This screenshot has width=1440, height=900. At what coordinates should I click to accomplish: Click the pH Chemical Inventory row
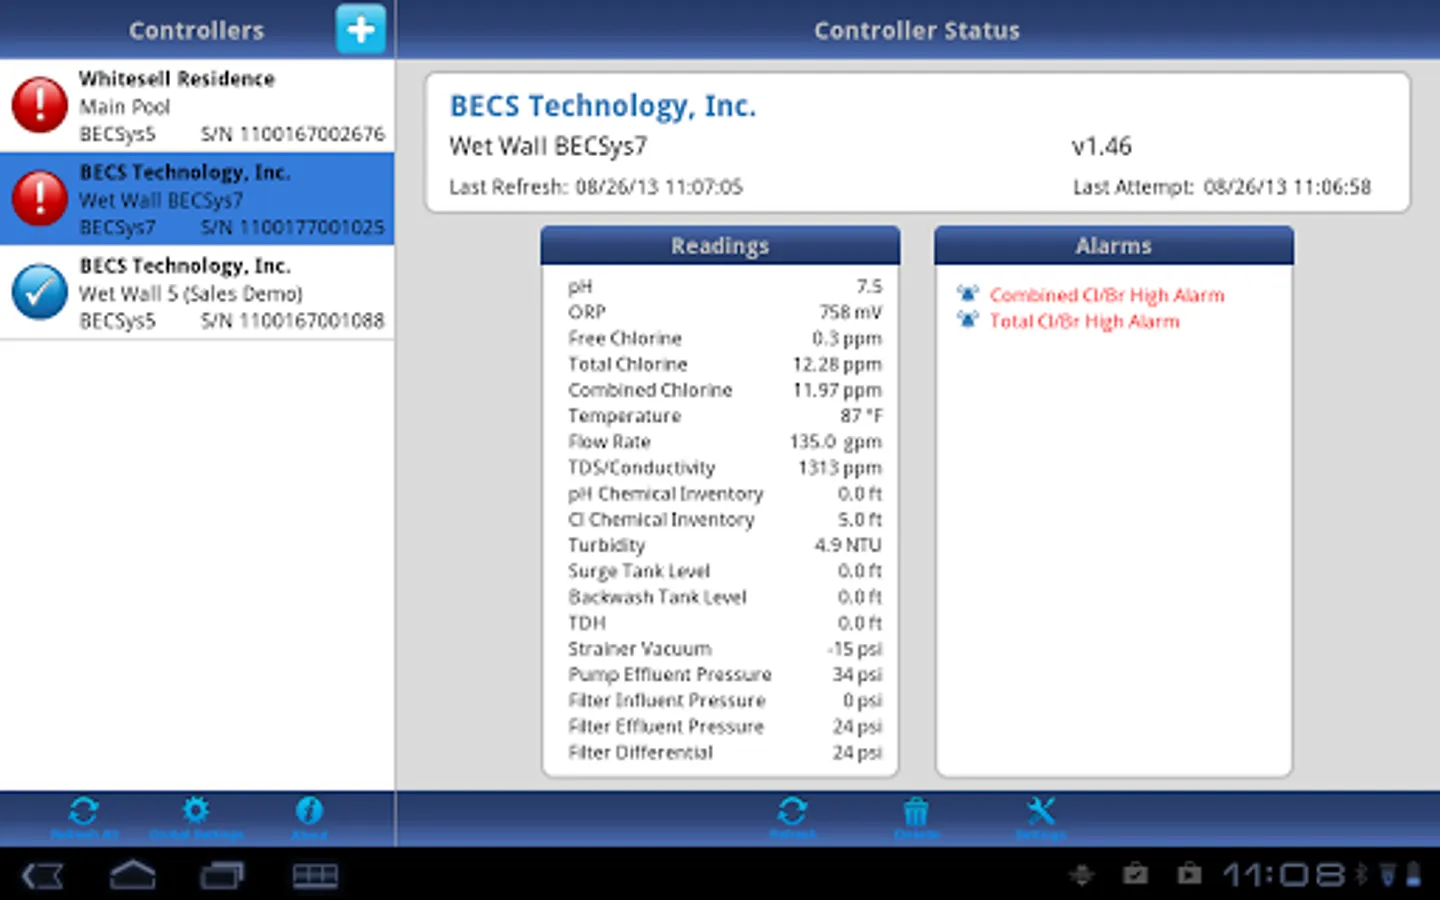[x=725, y=494]
